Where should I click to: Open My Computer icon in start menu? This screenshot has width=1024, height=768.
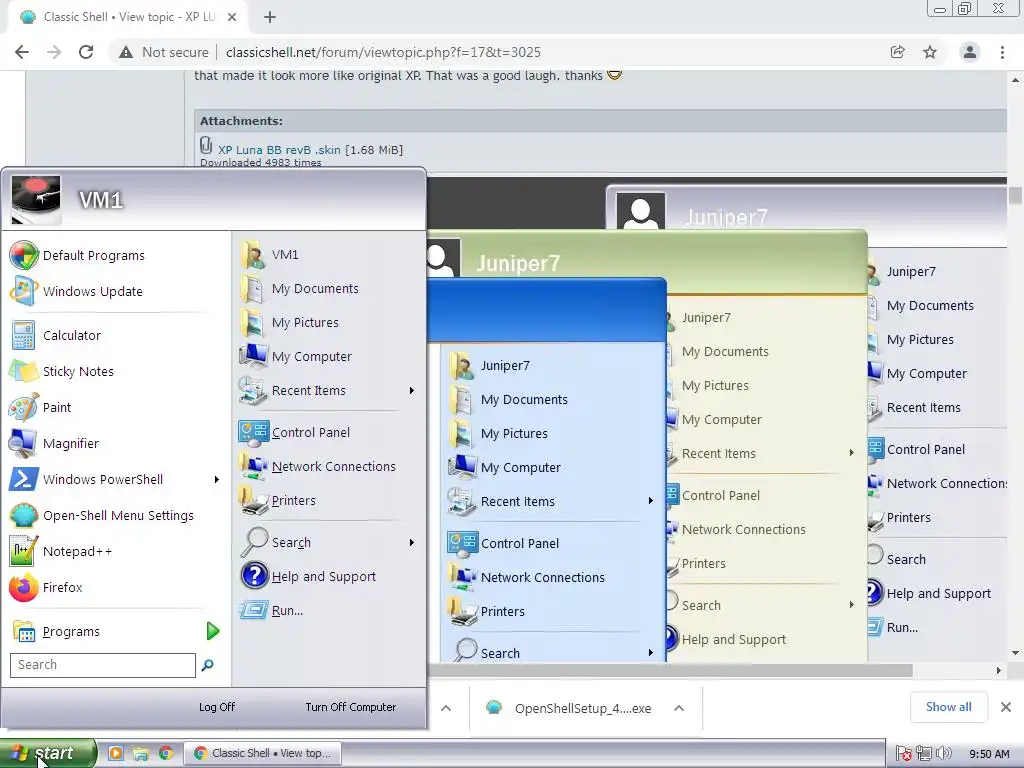(253, 357)
